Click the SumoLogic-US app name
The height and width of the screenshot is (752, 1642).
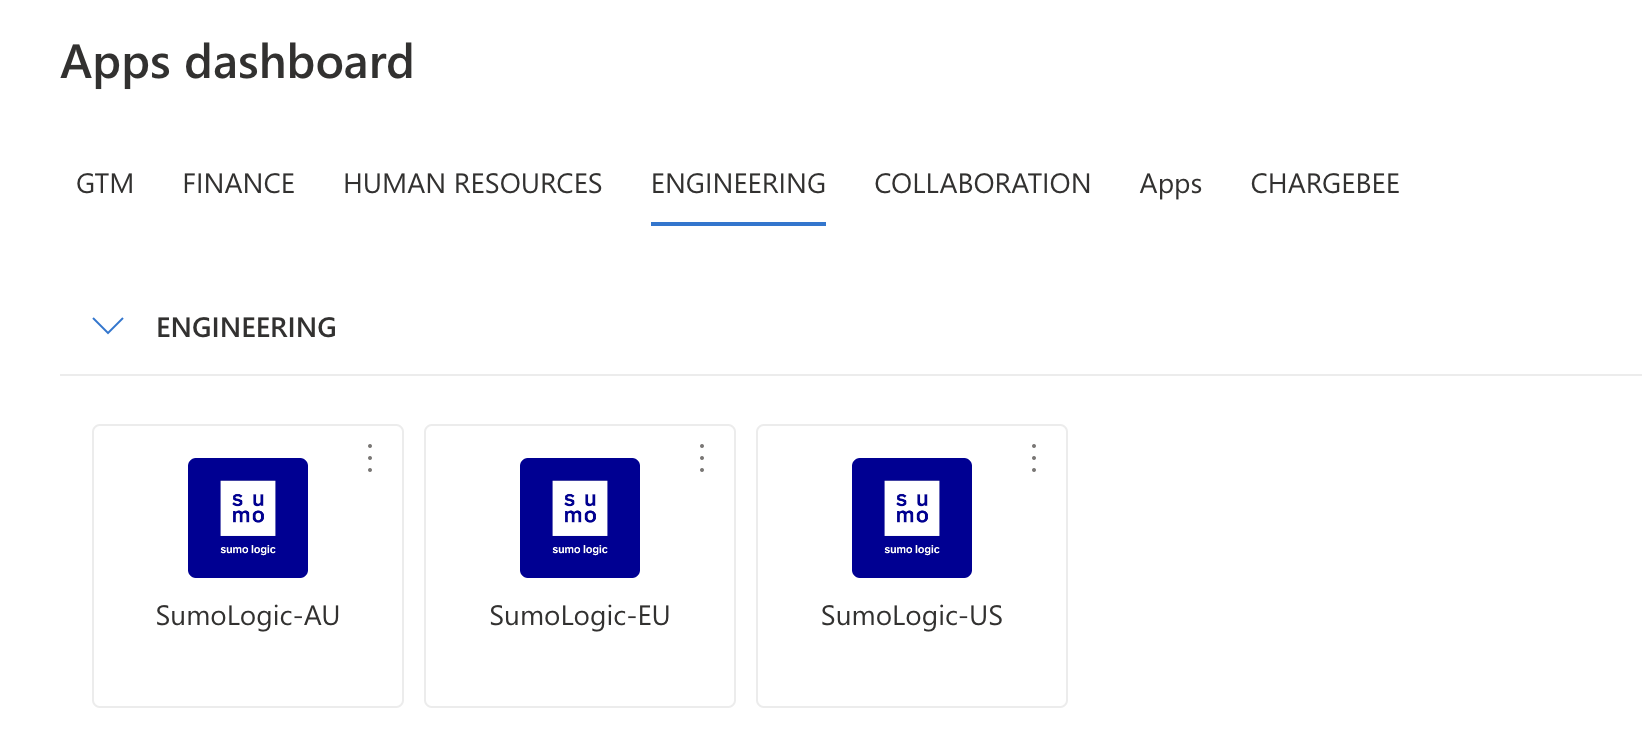912,616
